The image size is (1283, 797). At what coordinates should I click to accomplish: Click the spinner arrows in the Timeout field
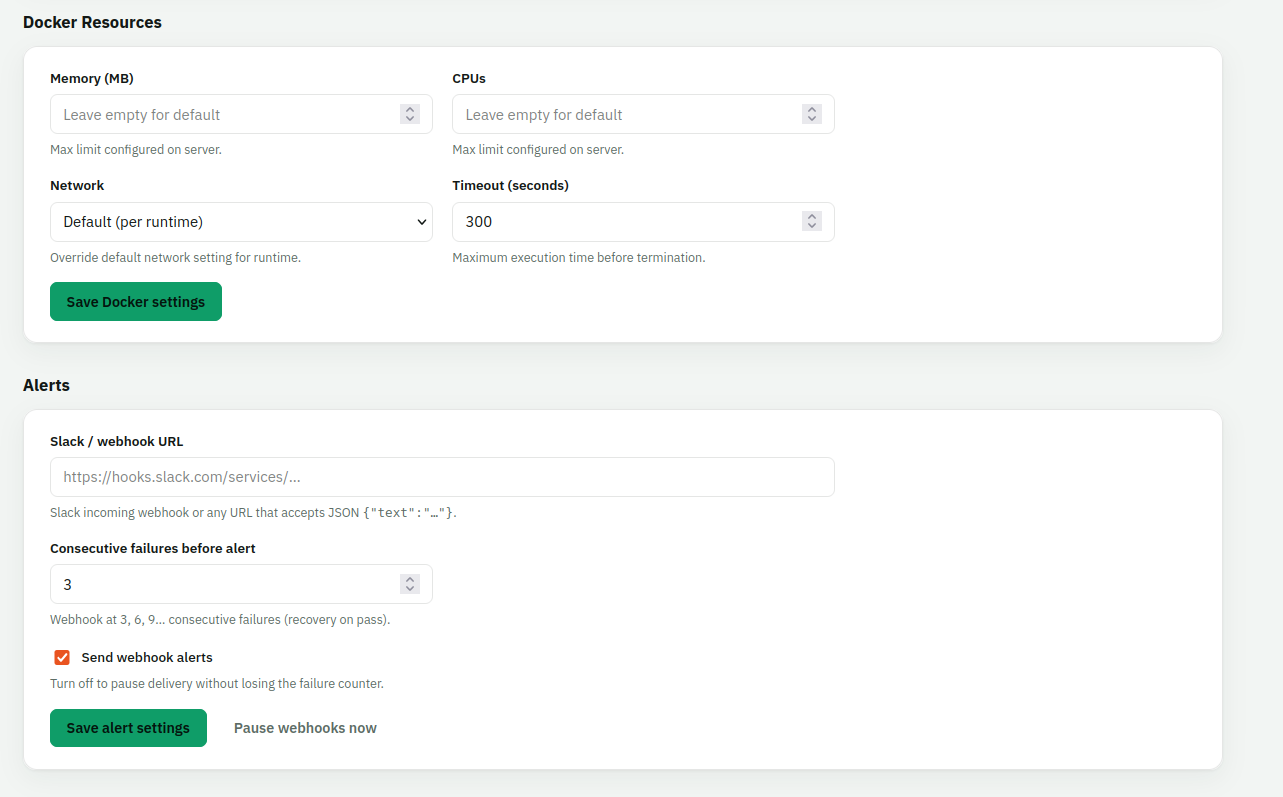click(x=812, y=222)
